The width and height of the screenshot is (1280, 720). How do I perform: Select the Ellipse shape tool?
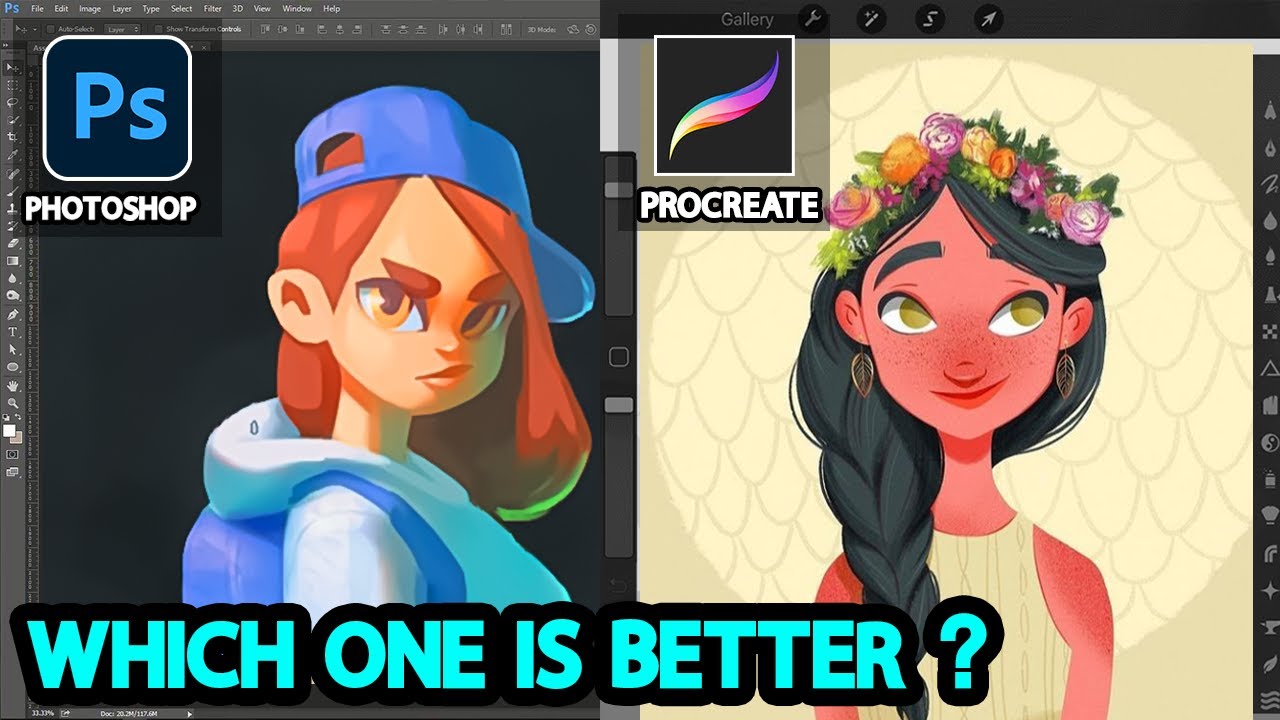[13, 367]
